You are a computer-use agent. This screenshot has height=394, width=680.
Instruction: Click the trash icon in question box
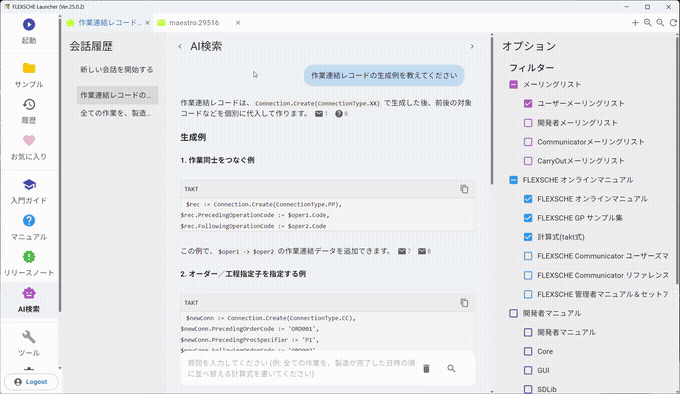point(426,368)
